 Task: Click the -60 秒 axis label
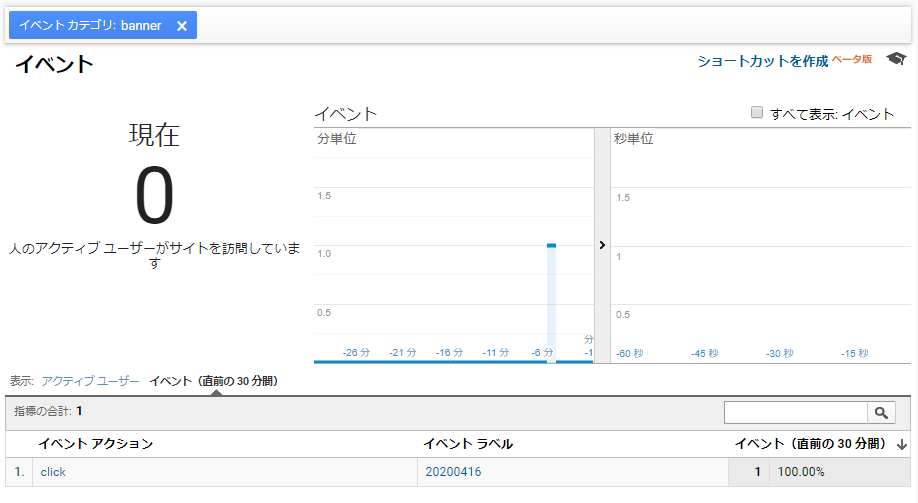click(629, 354)
